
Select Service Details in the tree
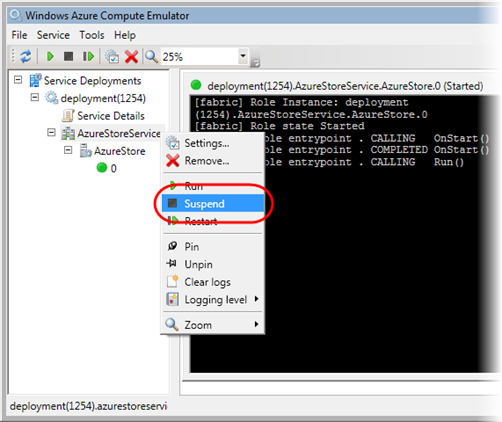pos(111,116)
